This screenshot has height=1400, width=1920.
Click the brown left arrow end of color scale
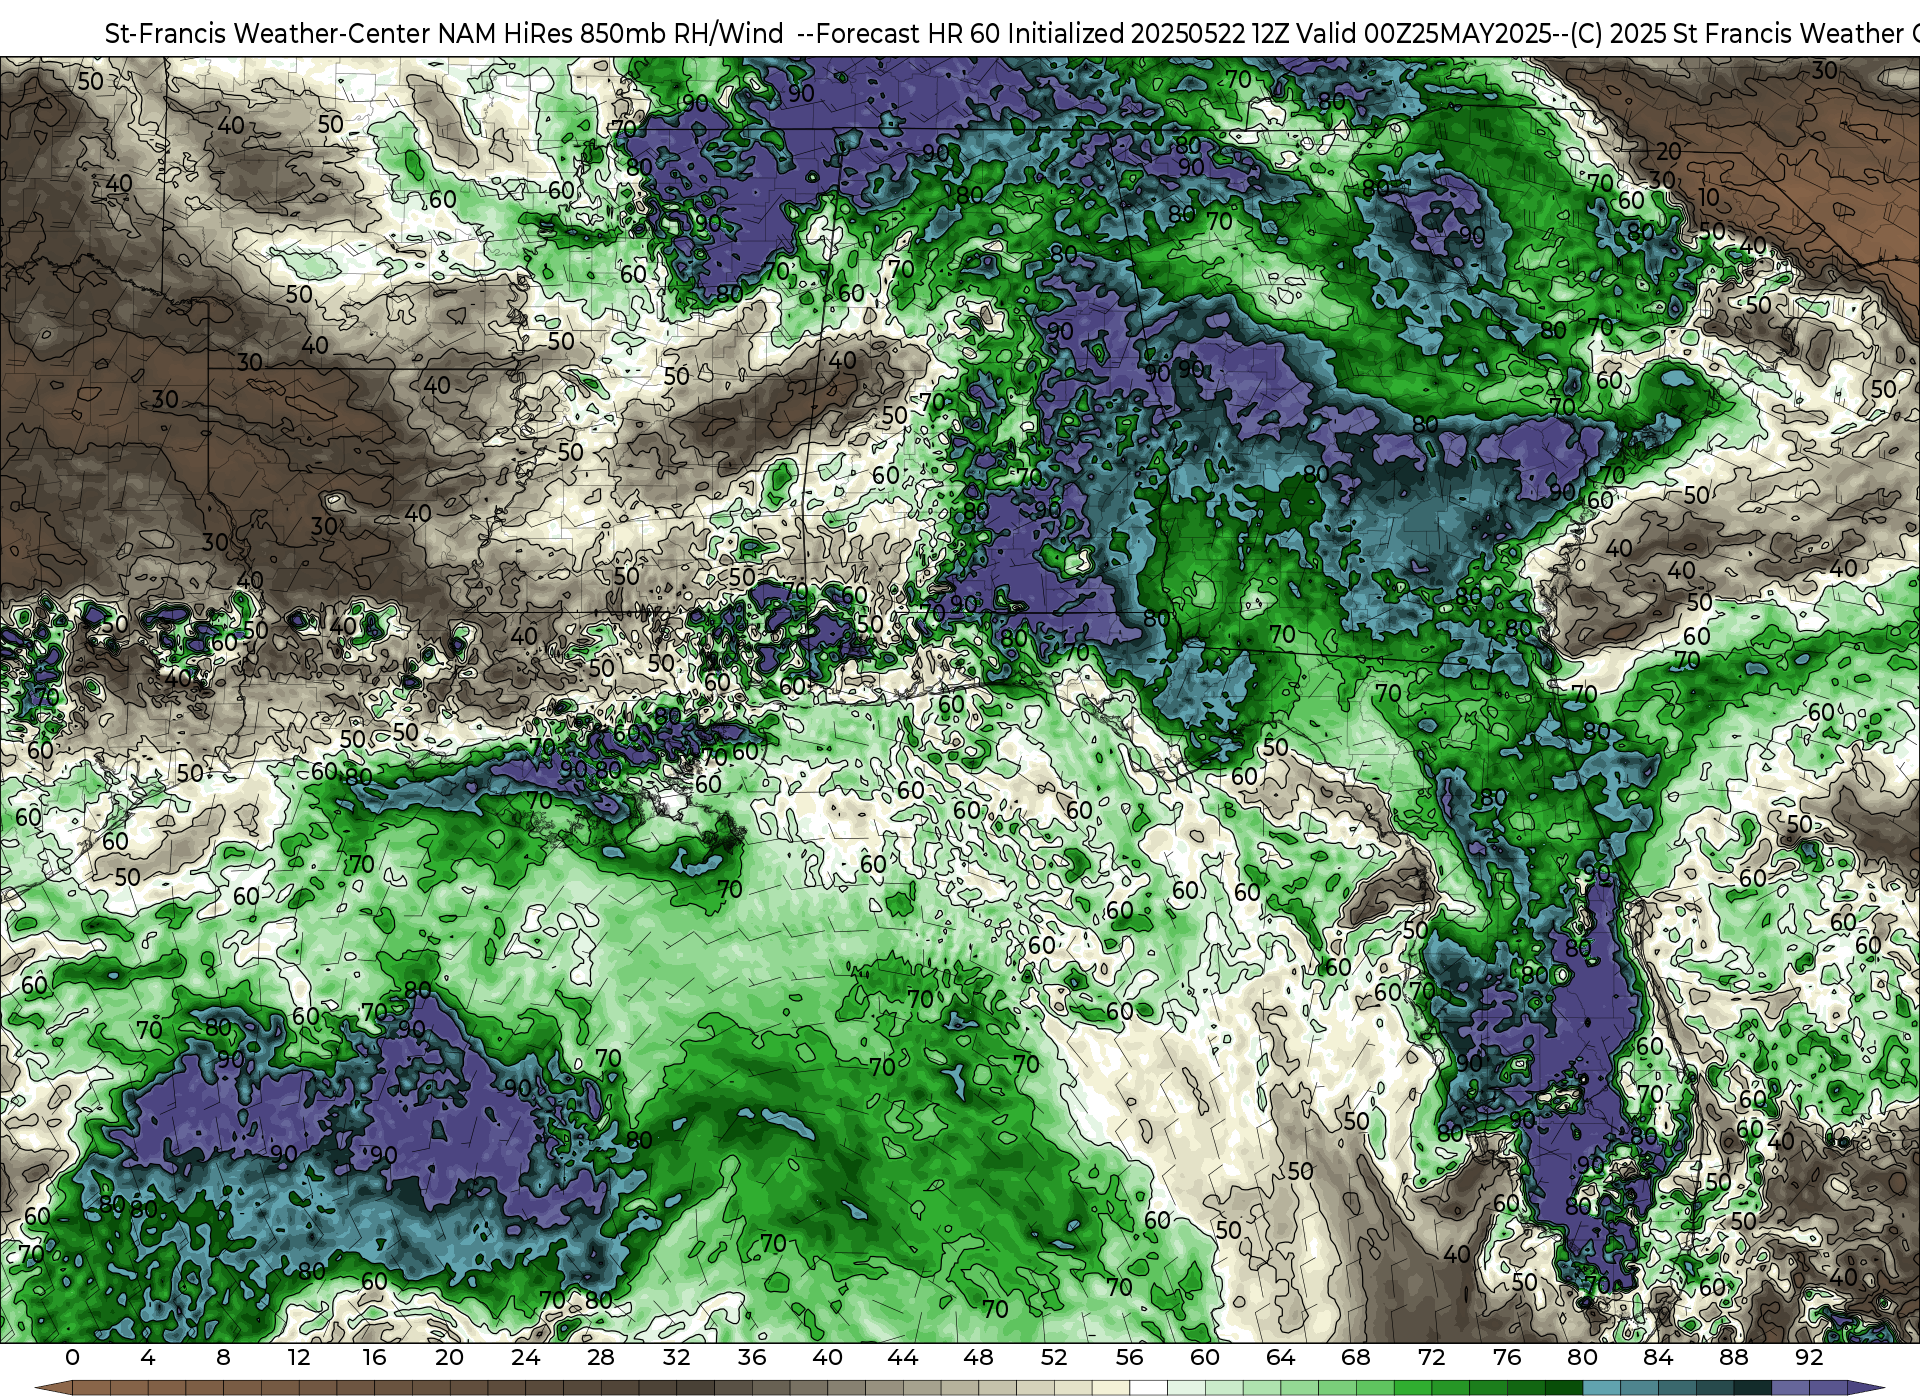click(x=53, y=1387)
